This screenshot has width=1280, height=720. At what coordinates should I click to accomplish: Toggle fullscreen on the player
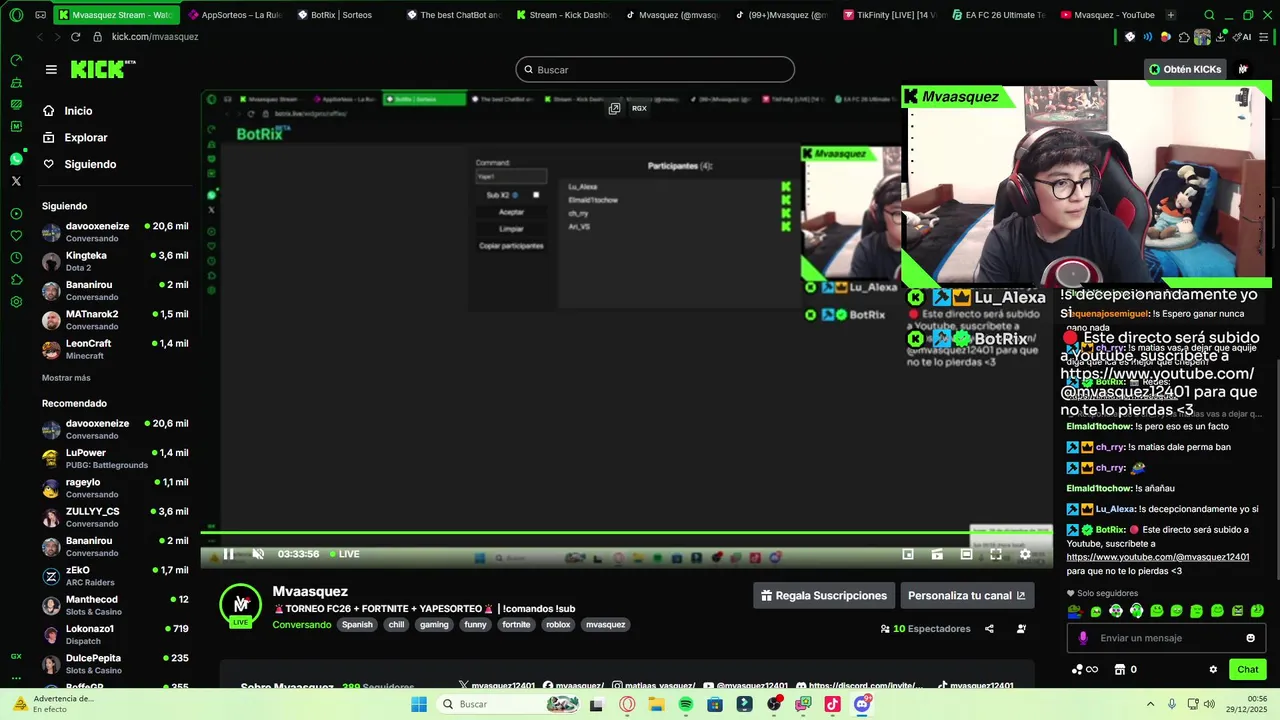[x=996, y=554]
